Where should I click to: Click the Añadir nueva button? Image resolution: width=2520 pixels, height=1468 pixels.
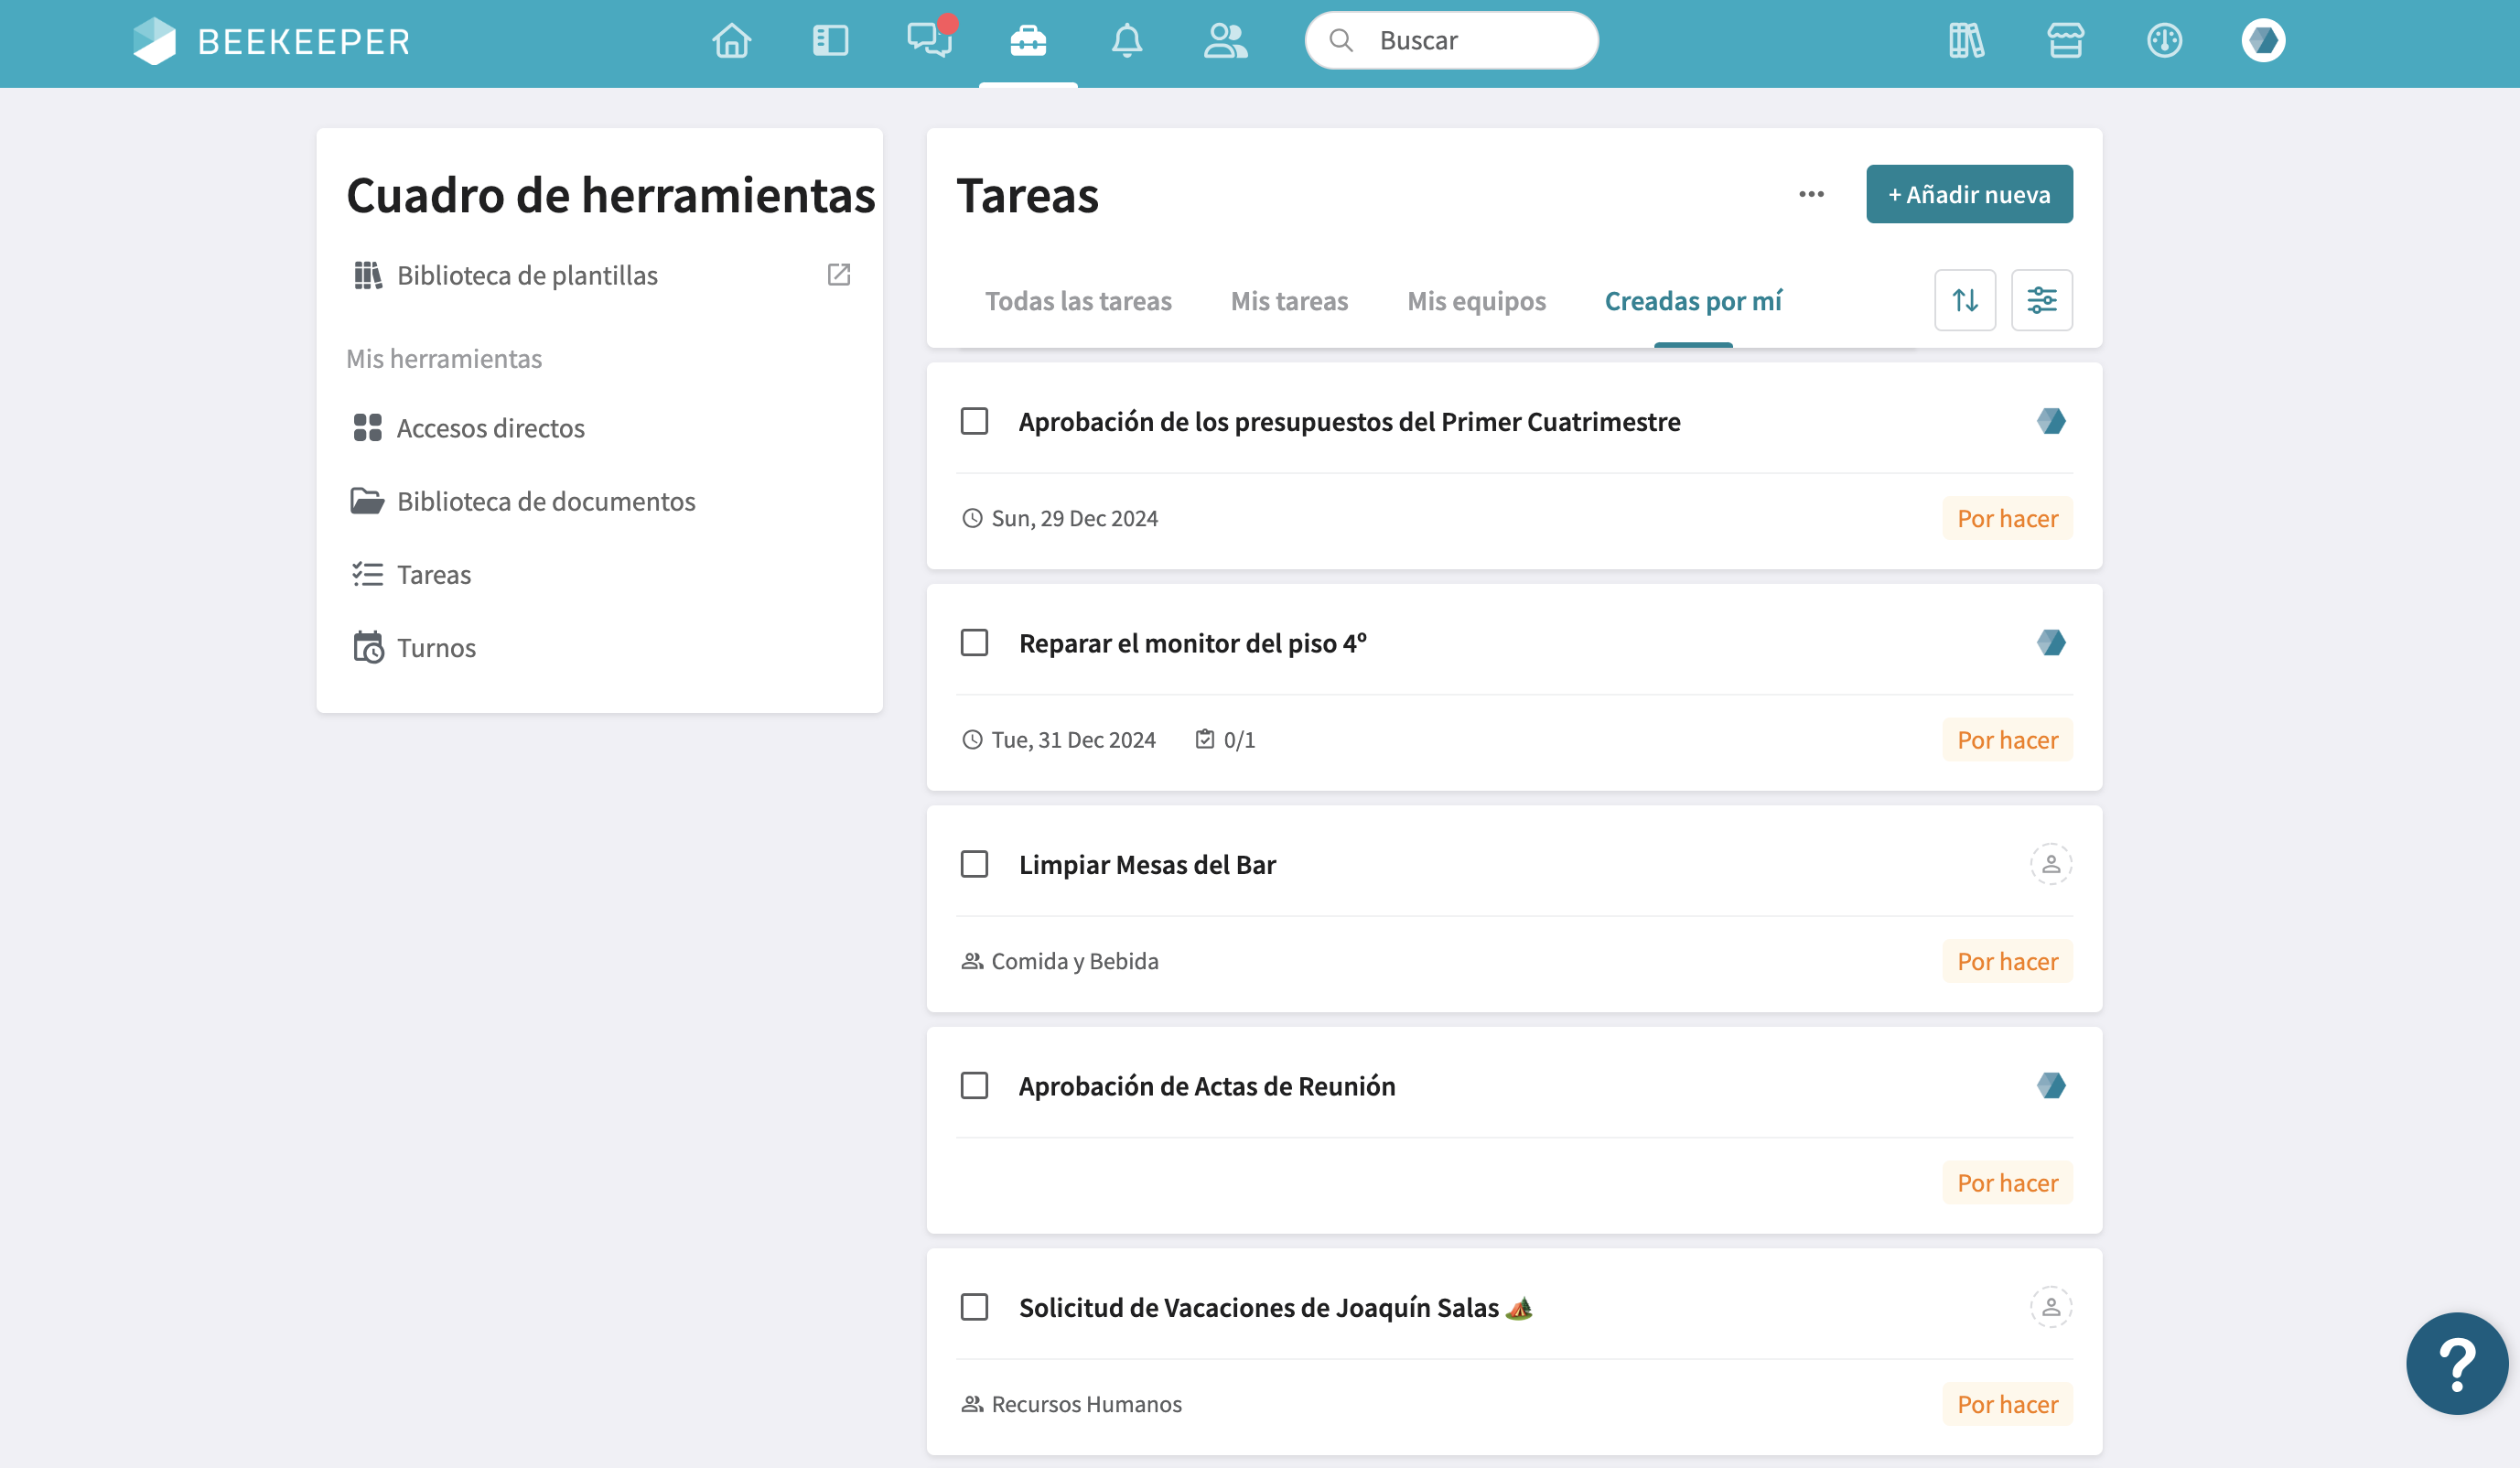pos(1968,194)
